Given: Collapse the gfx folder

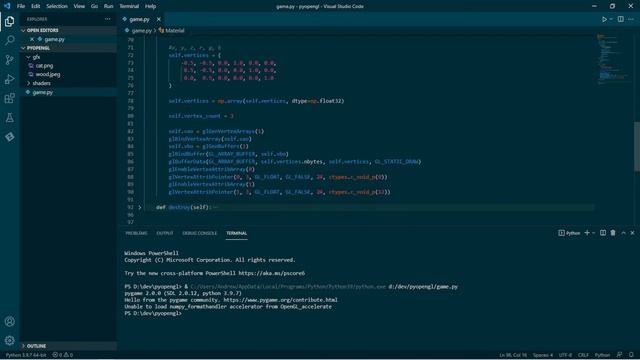Looking at the screenshot, I should (x=68, y=57).
